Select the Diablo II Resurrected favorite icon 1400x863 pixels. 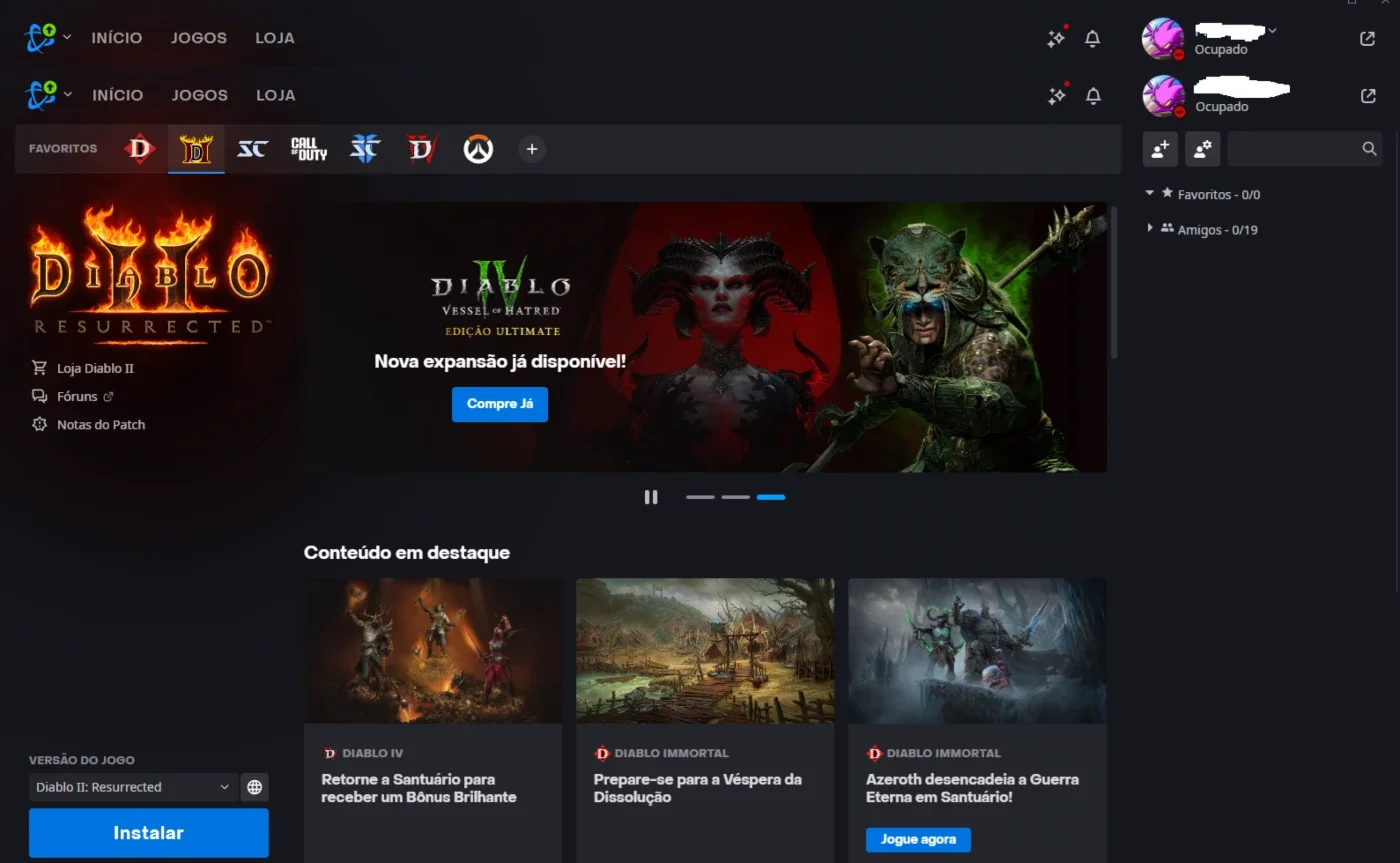pyautogui.click(x=196, y=149)
